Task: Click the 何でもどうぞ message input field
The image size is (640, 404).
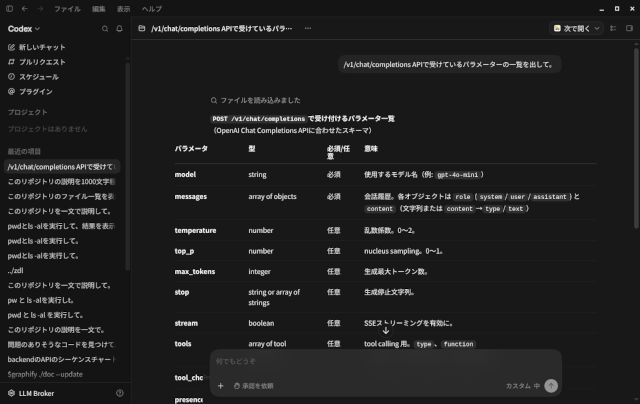Action: click(x=386, y=361)
